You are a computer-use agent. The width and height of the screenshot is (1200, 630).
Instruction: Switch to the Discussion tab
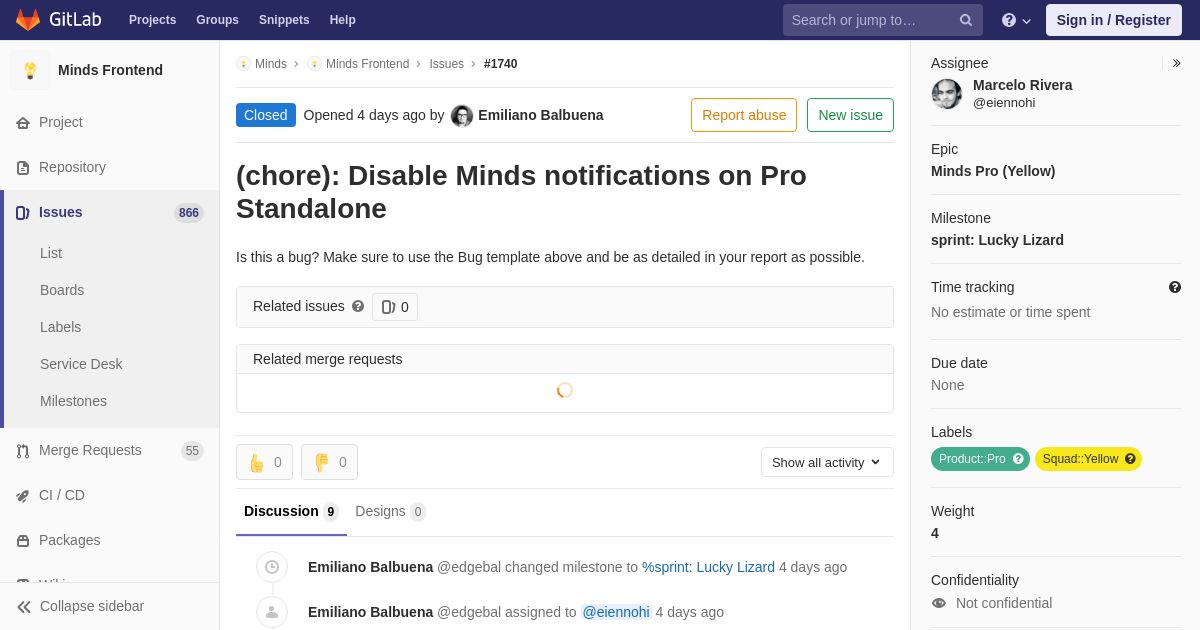(x=291, y=511)
